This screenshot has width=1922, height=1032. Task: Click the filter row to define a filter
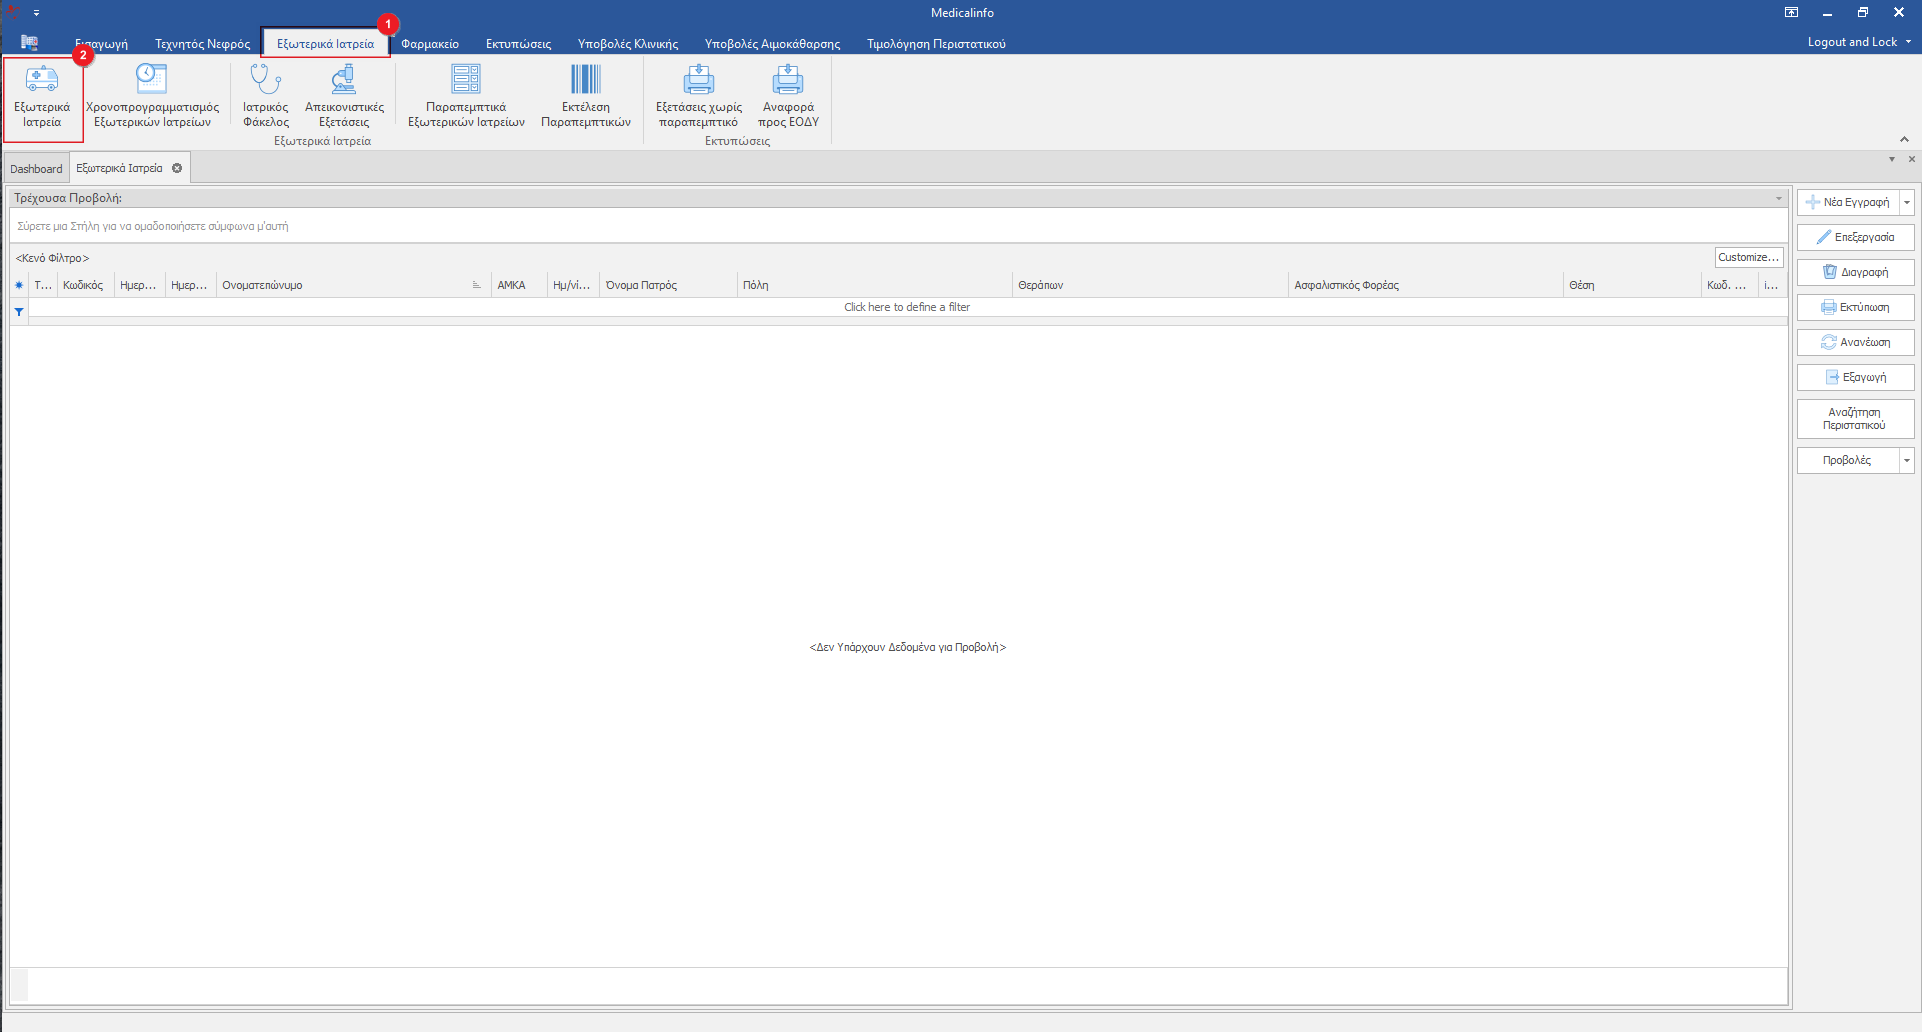click(906, 307)
